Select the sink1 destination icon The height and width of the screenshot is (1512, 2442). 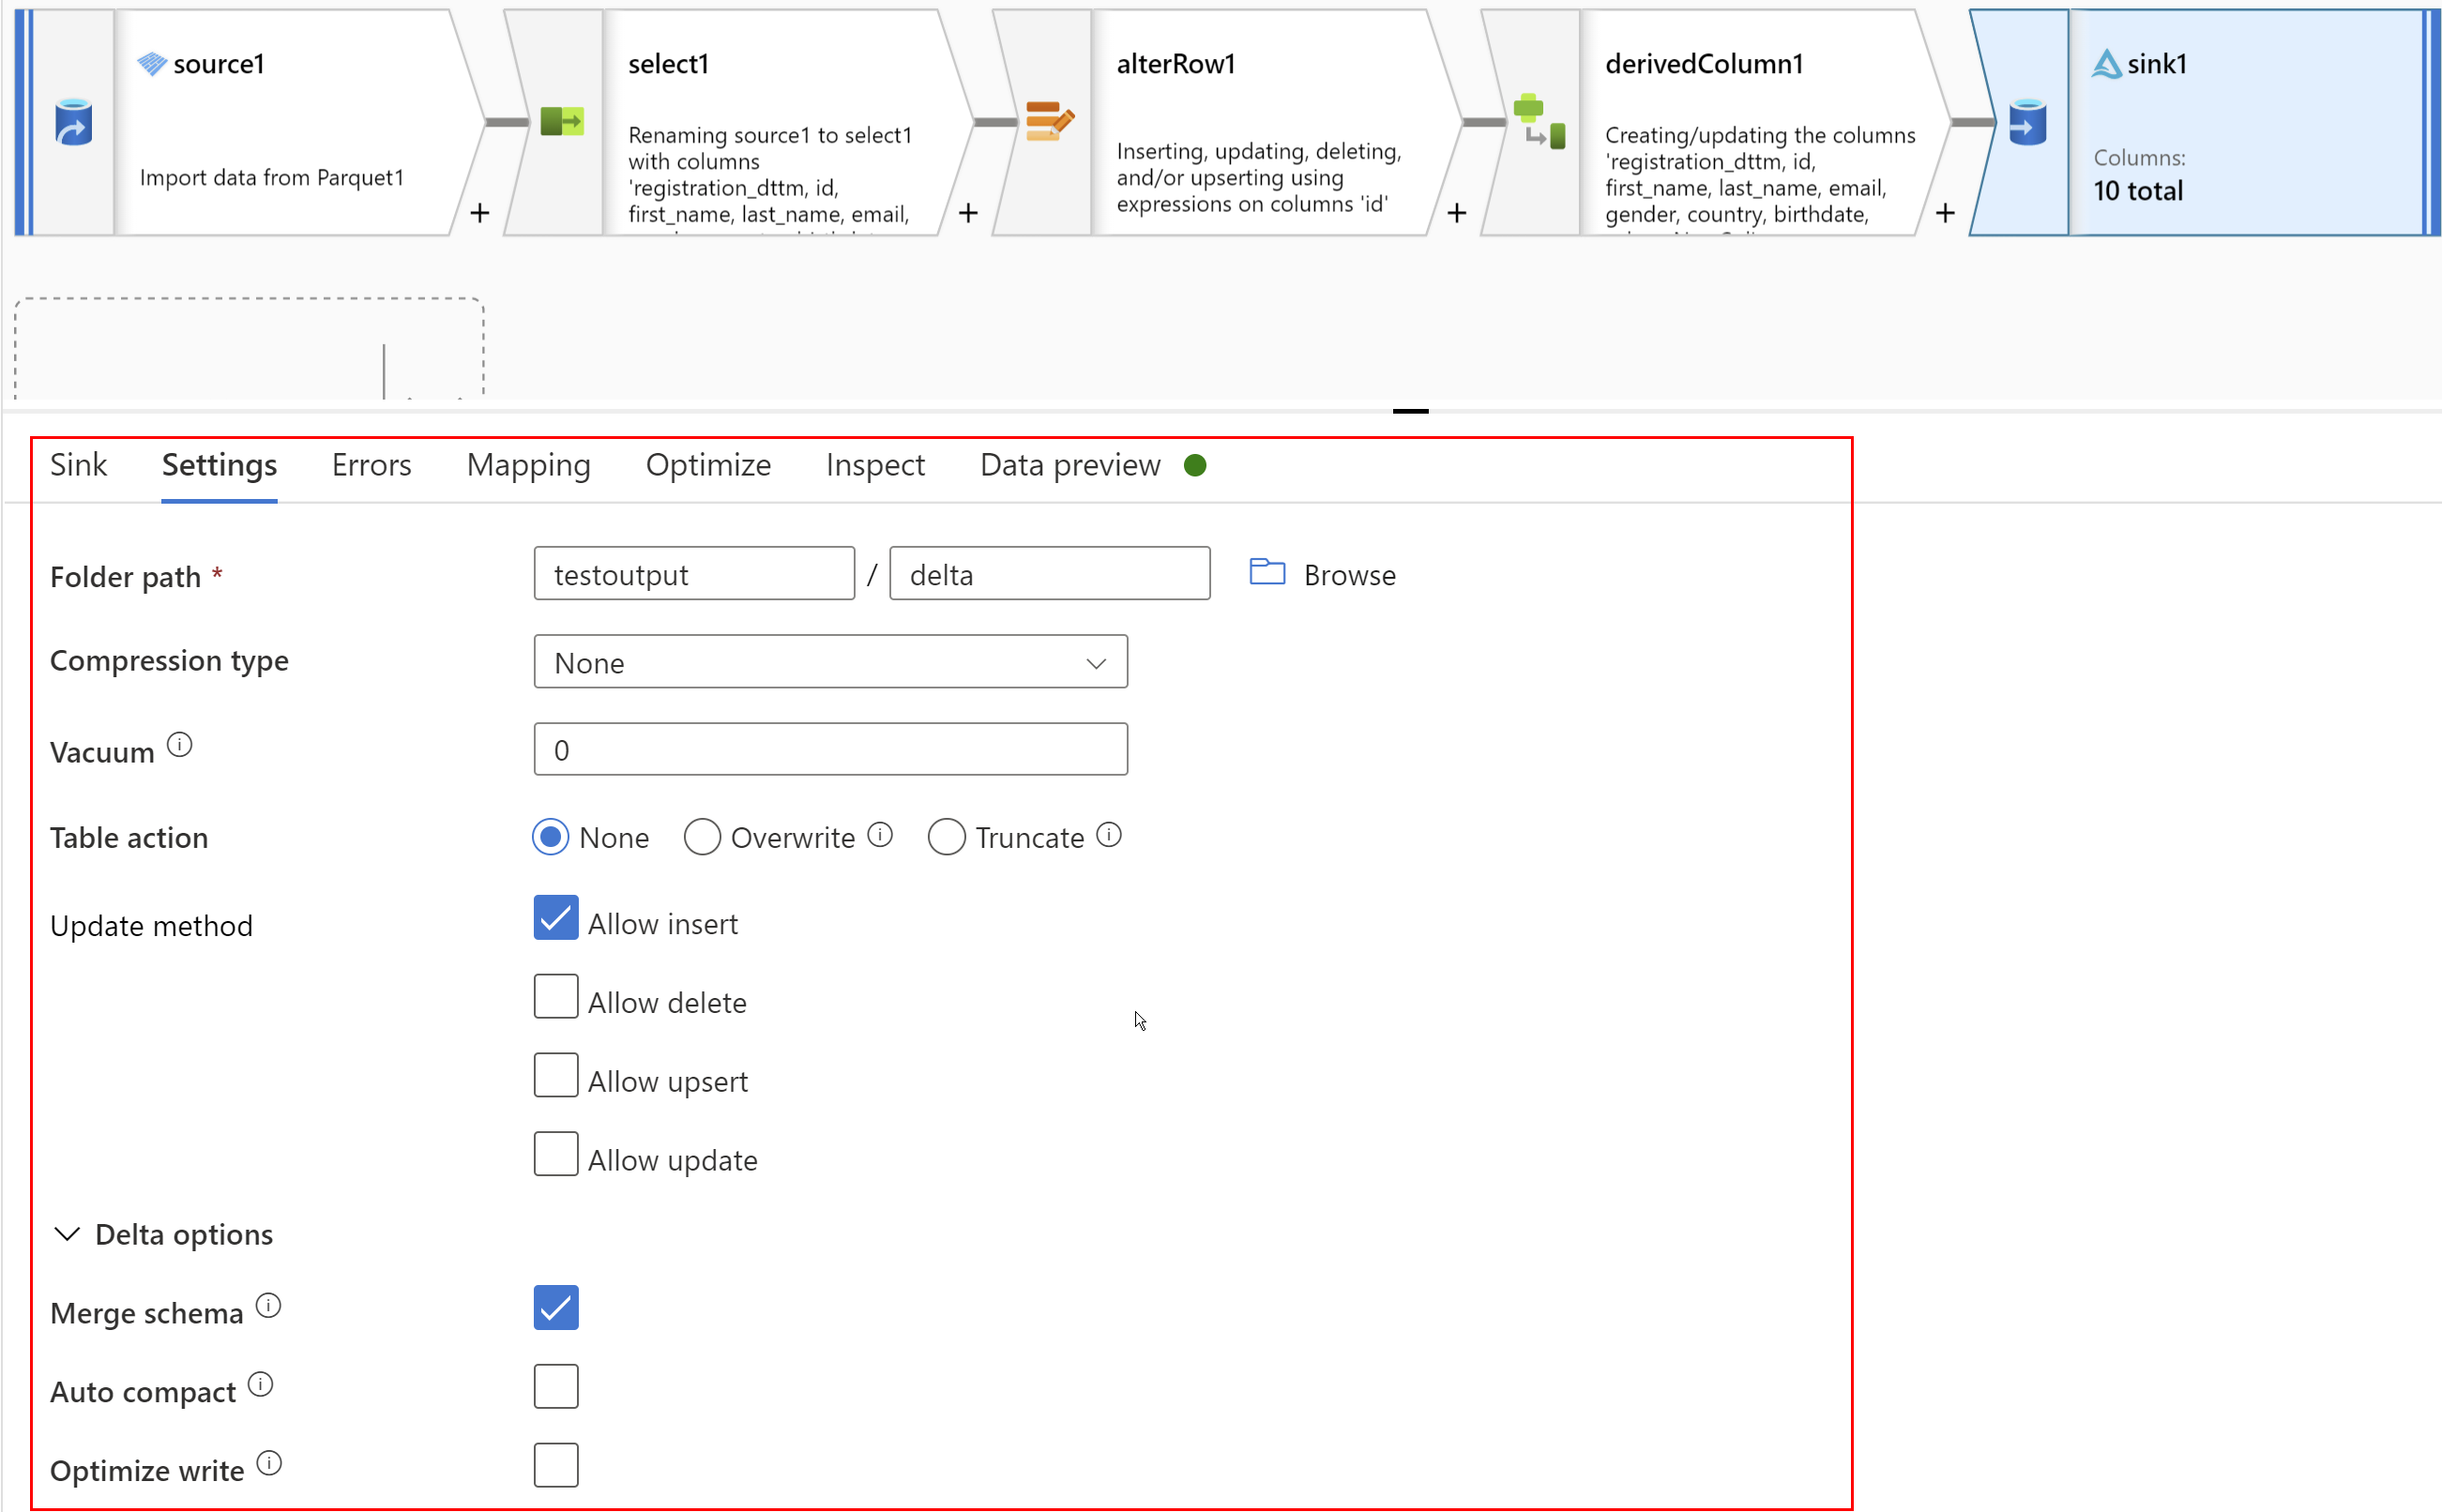[2027, 122]
